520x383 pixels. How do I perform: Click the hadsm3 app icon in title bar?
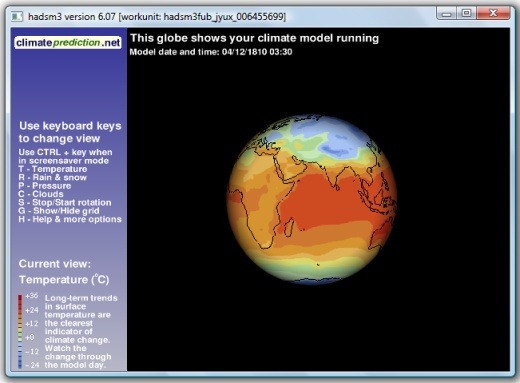pyautogui.click(x=17, y=16)
